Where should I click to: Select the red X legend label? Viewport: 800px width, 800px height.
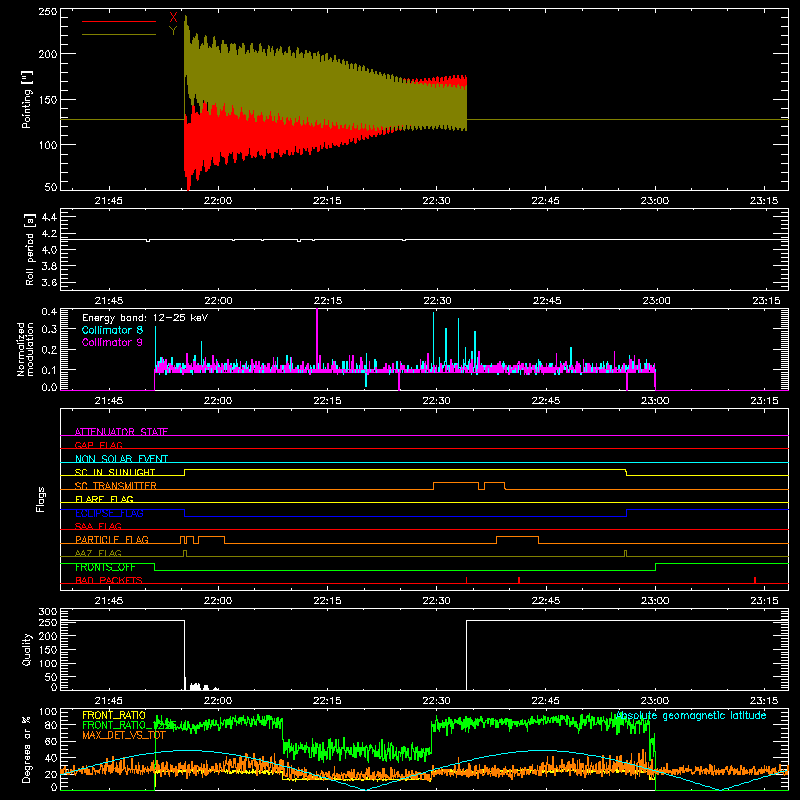173,18
